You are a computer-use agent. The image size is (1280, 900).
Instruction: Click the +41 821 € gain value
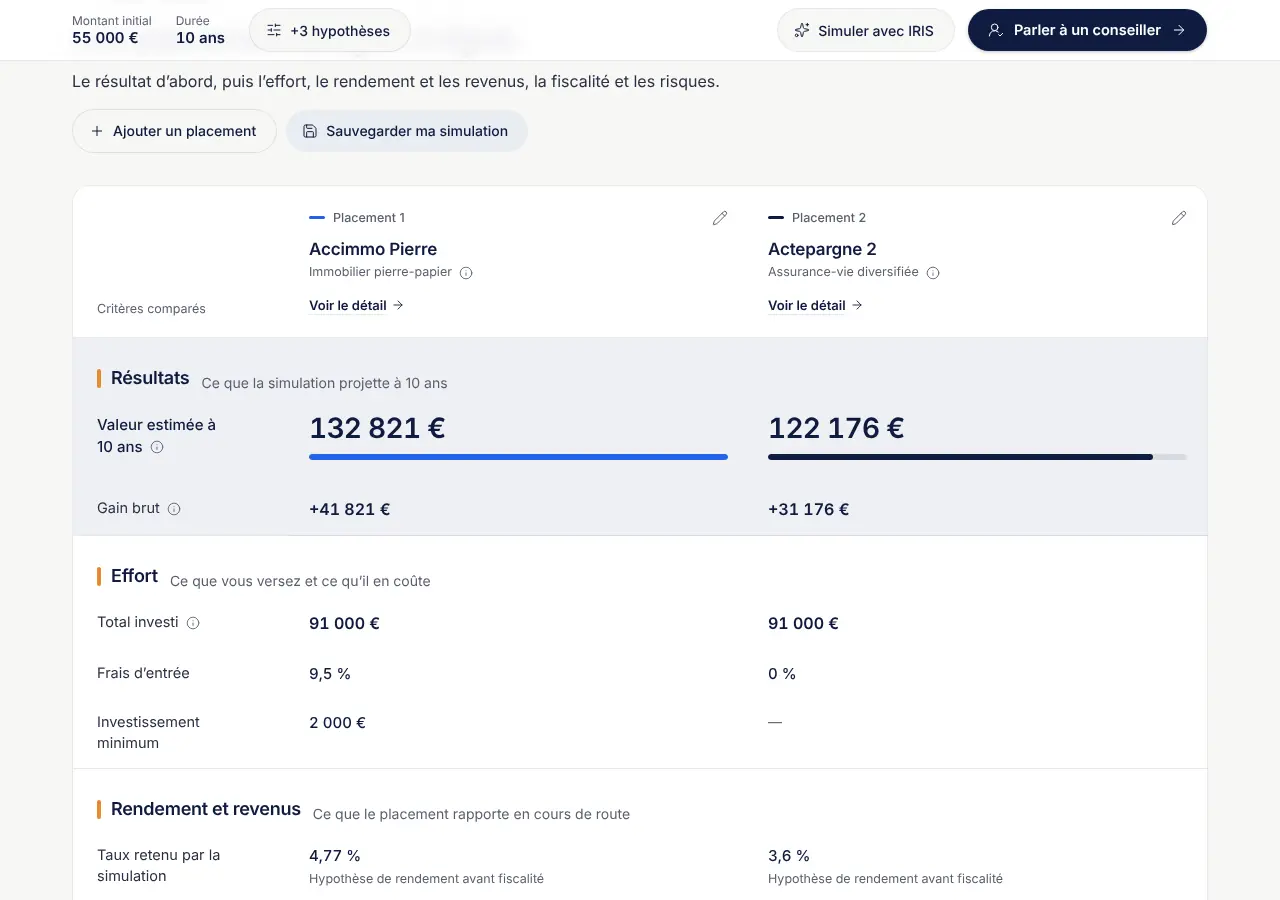(349, 509)
